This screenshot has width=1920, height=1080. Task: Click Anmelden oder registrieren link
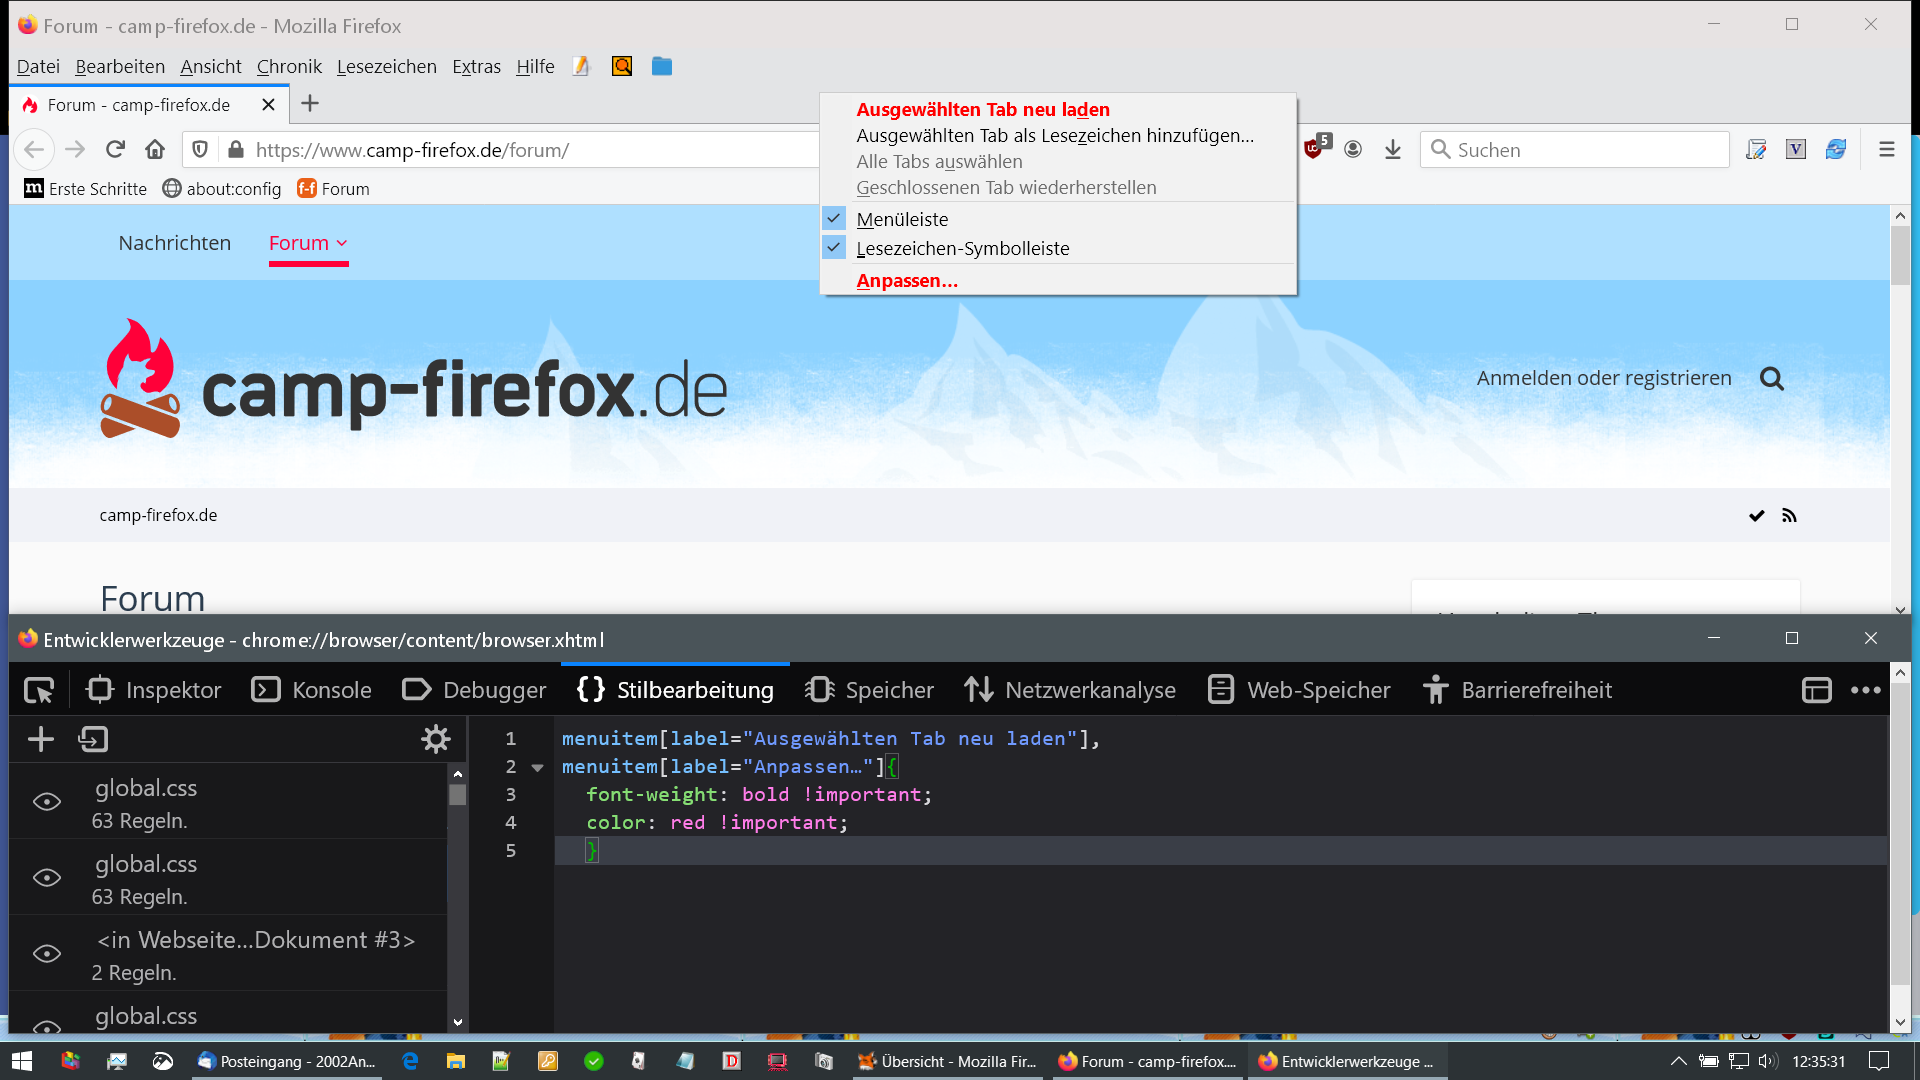point(1603,378)
